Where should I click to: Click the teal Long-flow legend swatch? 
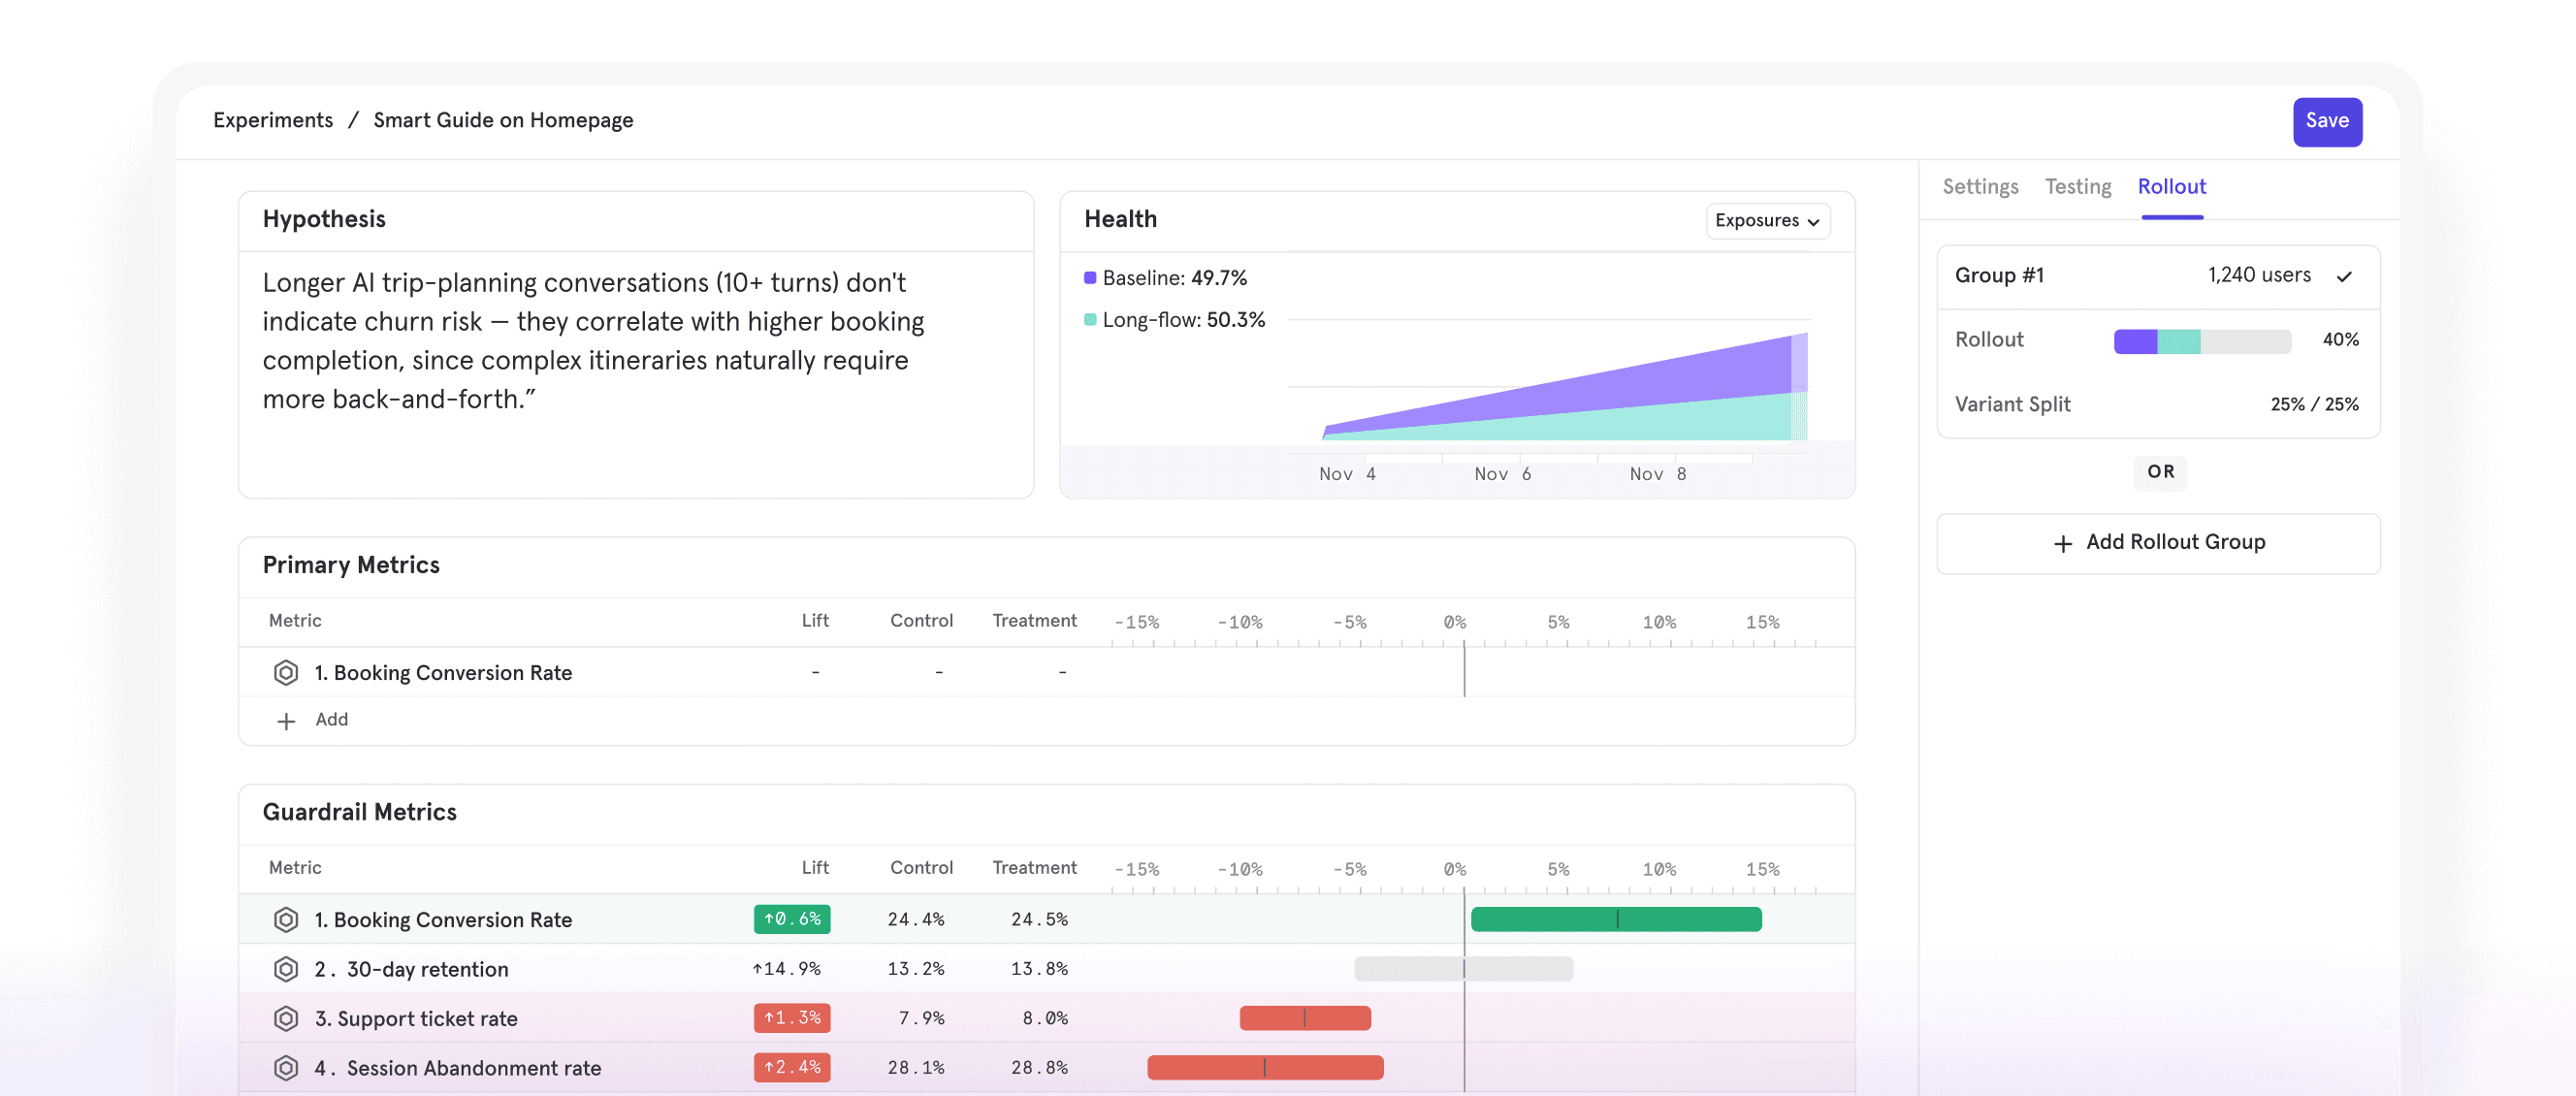click(1090, 320)
